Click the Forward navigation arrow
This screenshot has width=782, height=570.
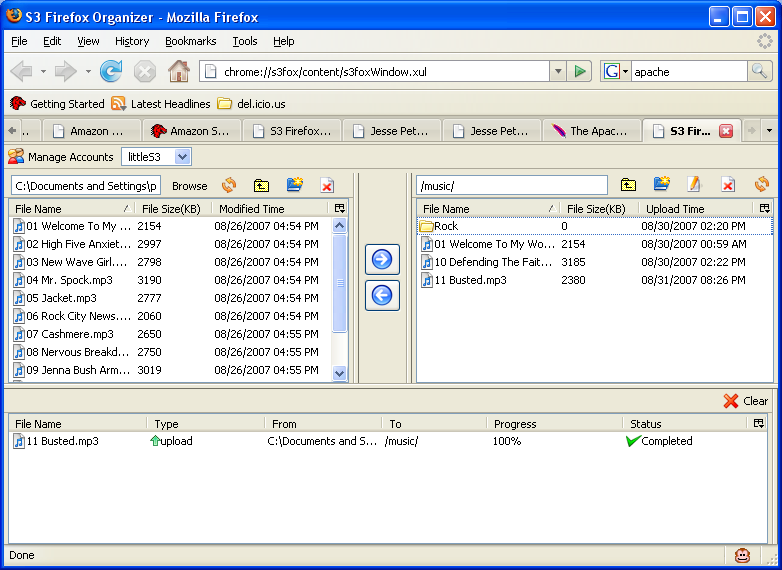point(65,72)
